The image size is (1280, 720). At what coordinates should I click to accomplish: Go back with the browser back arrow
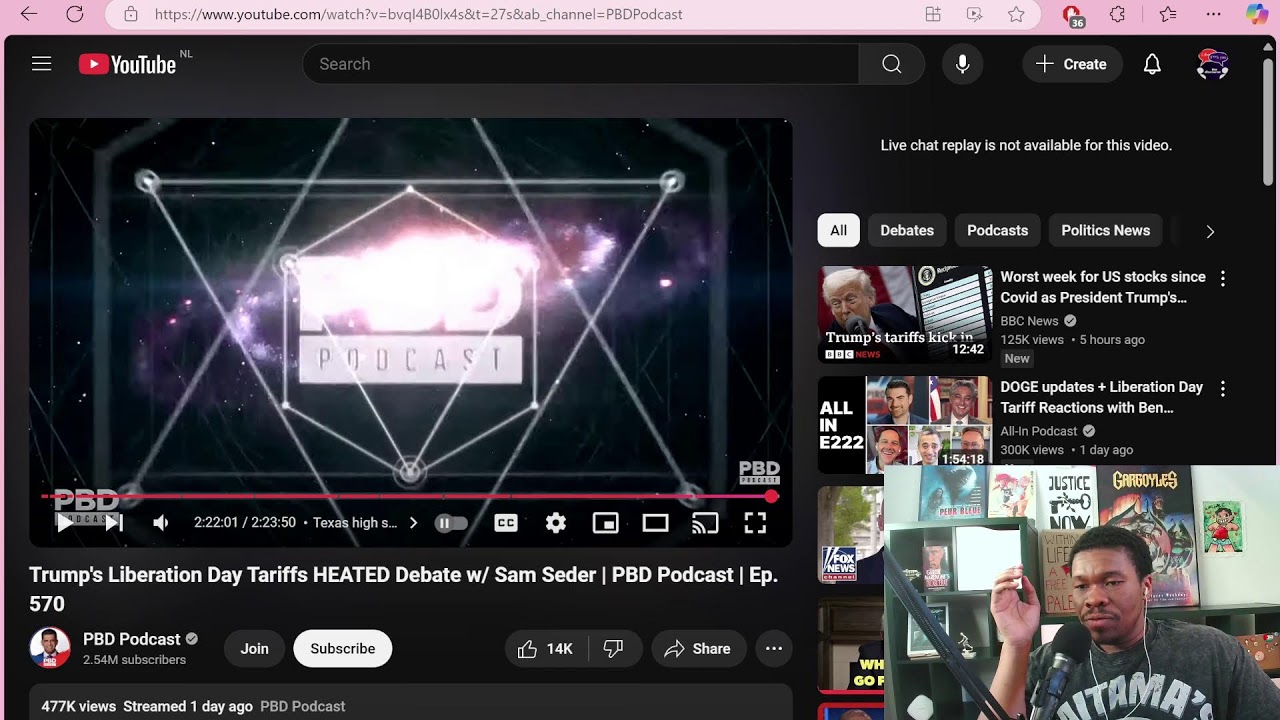point(28,14)
